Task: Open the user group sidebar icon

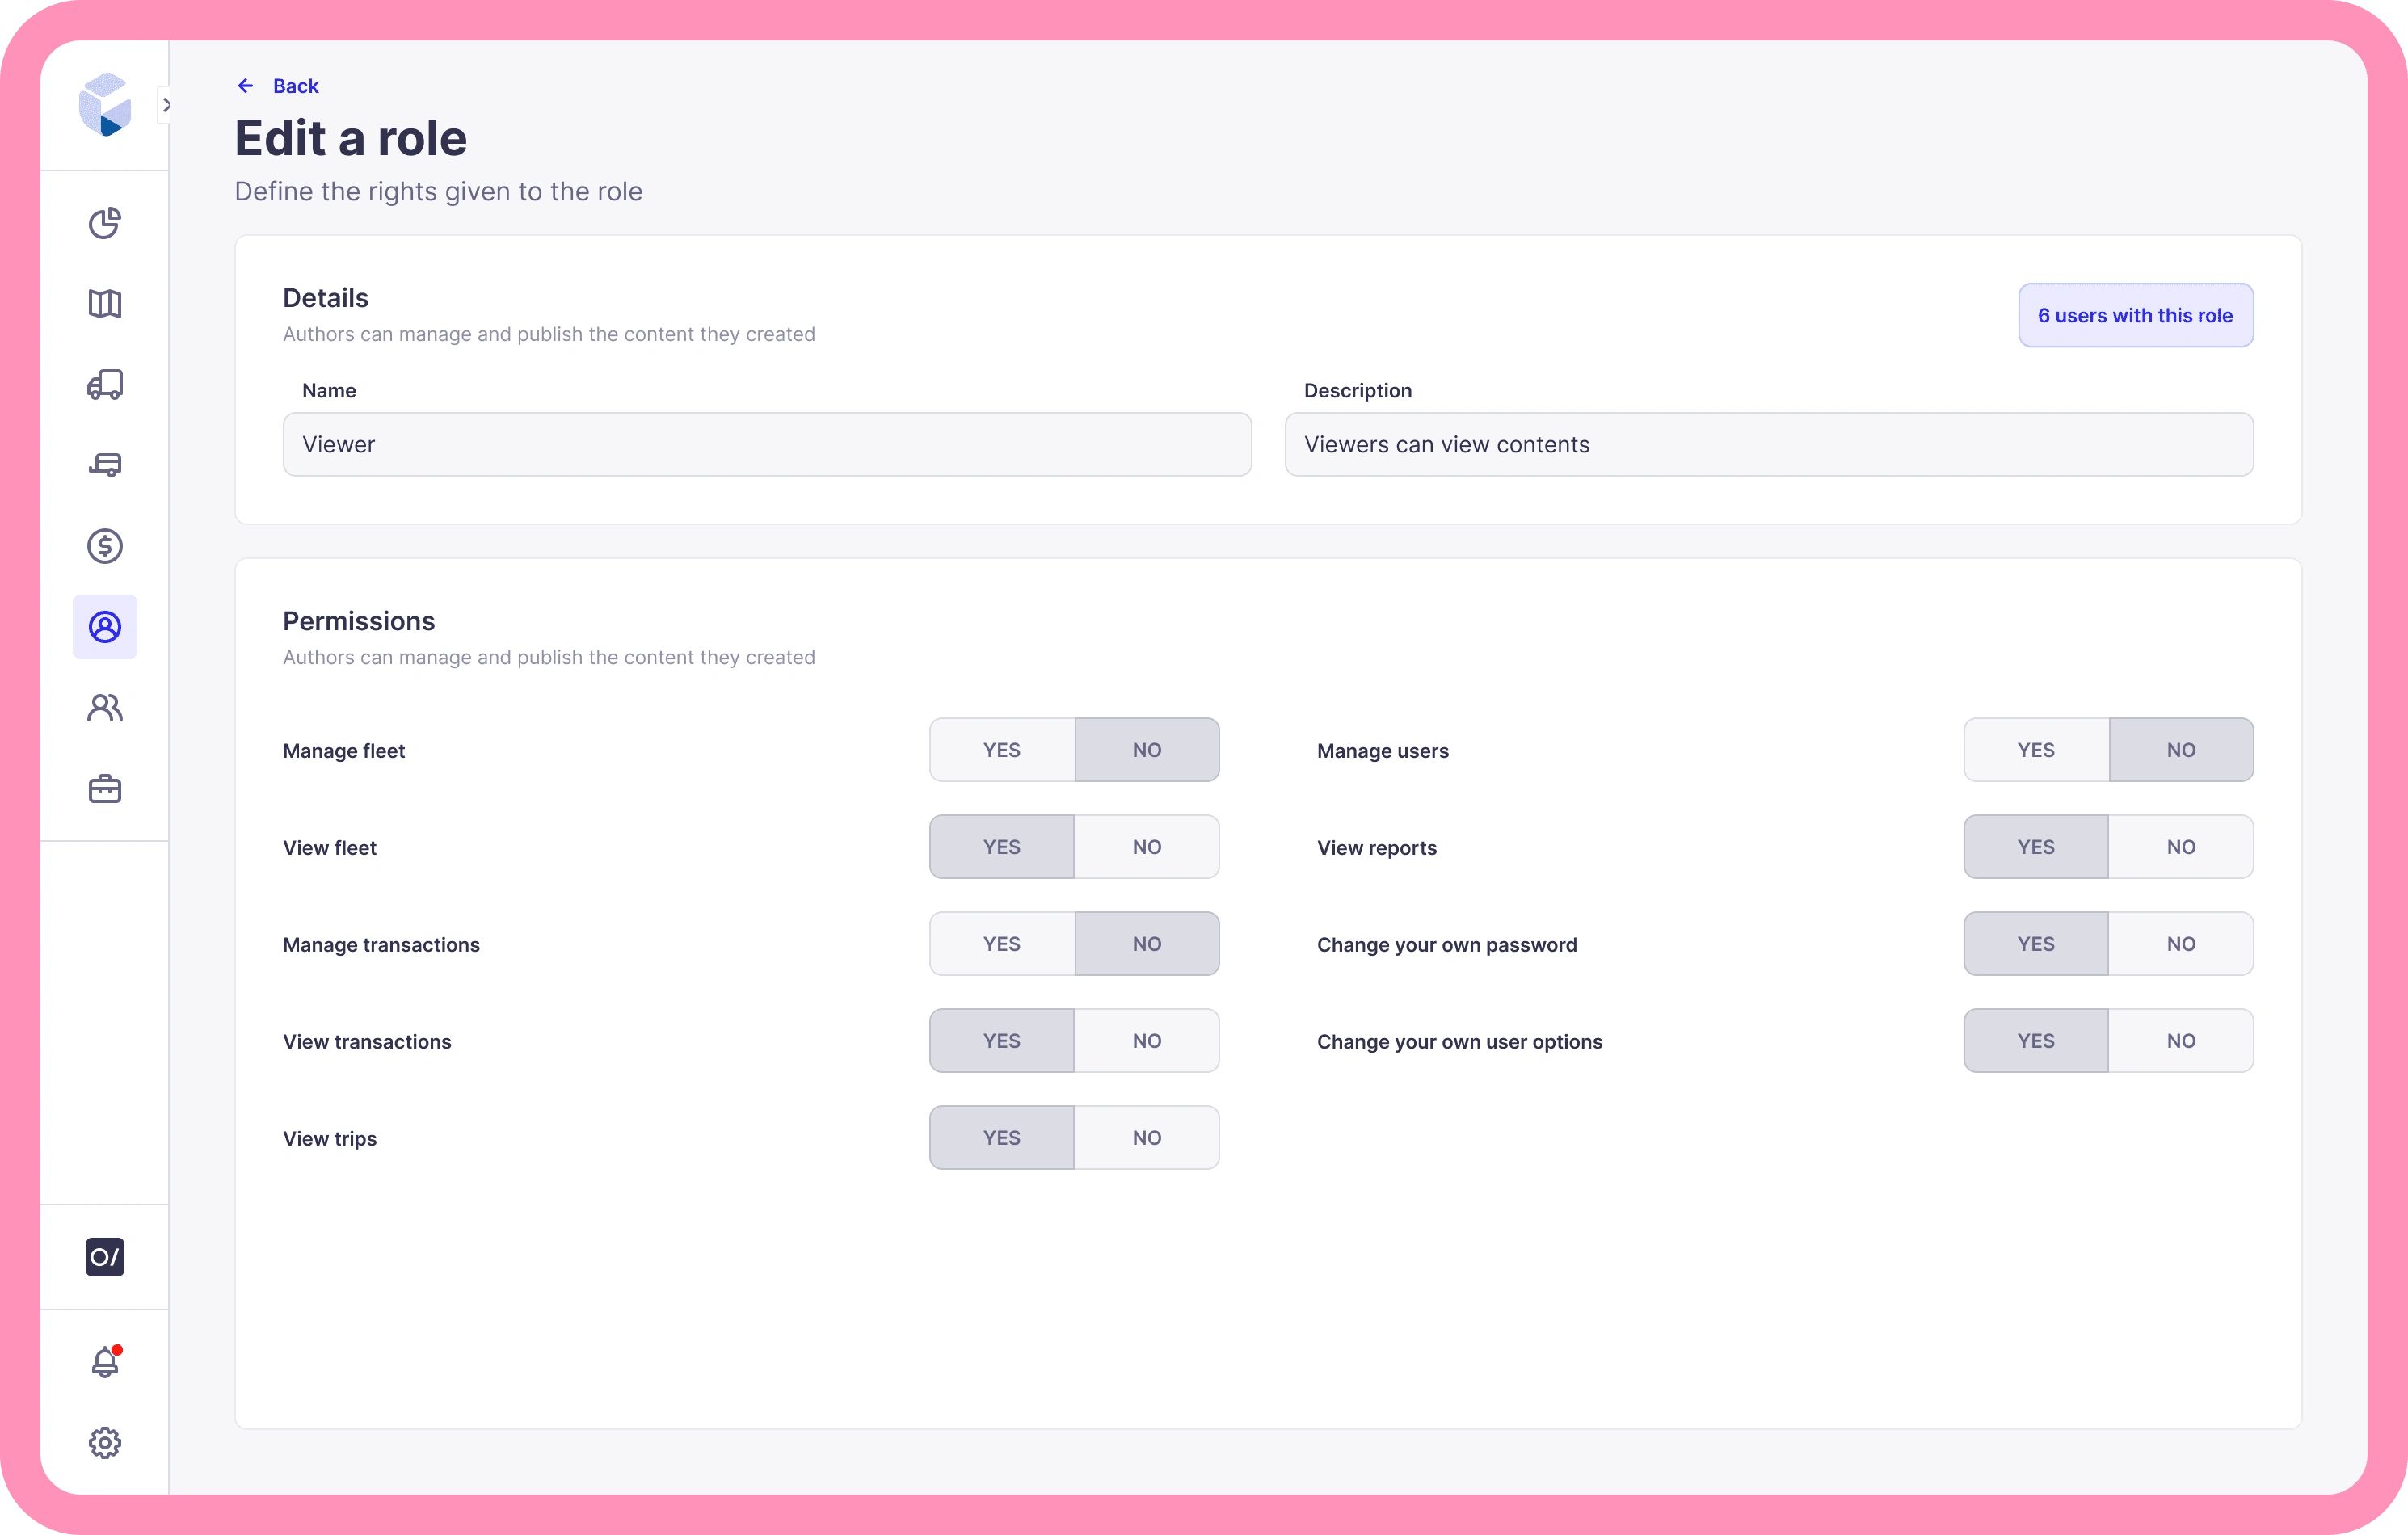Action: 104,708
